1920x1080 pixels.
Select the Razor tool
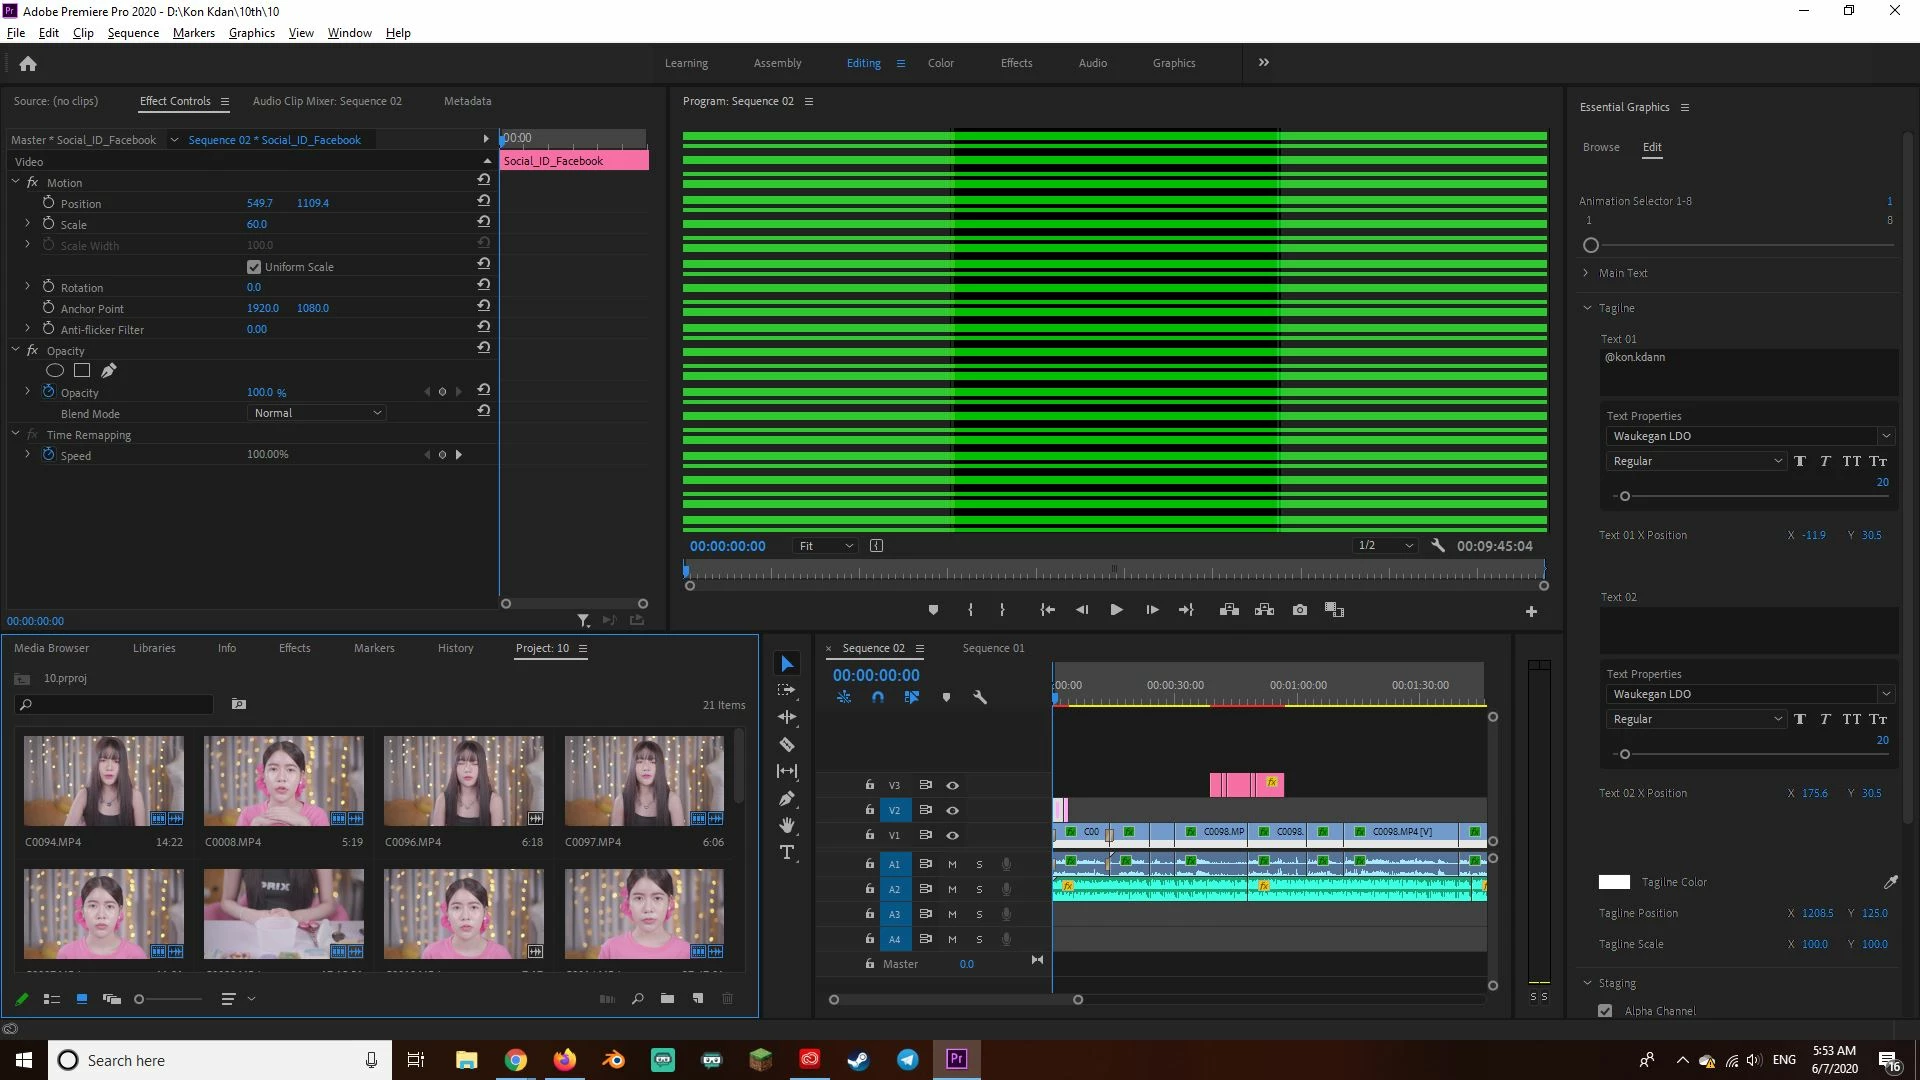787,744
